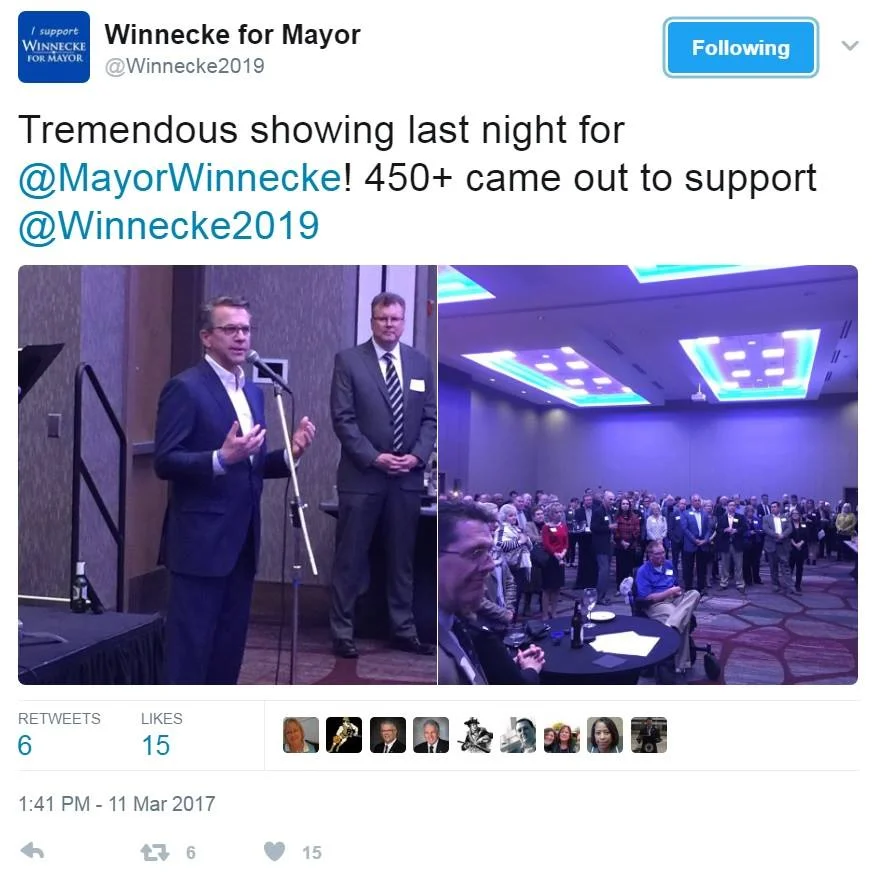The image size is (891, 890).
Task: Open the minuteman statue liker avatar
Action: tap(474, 735)
